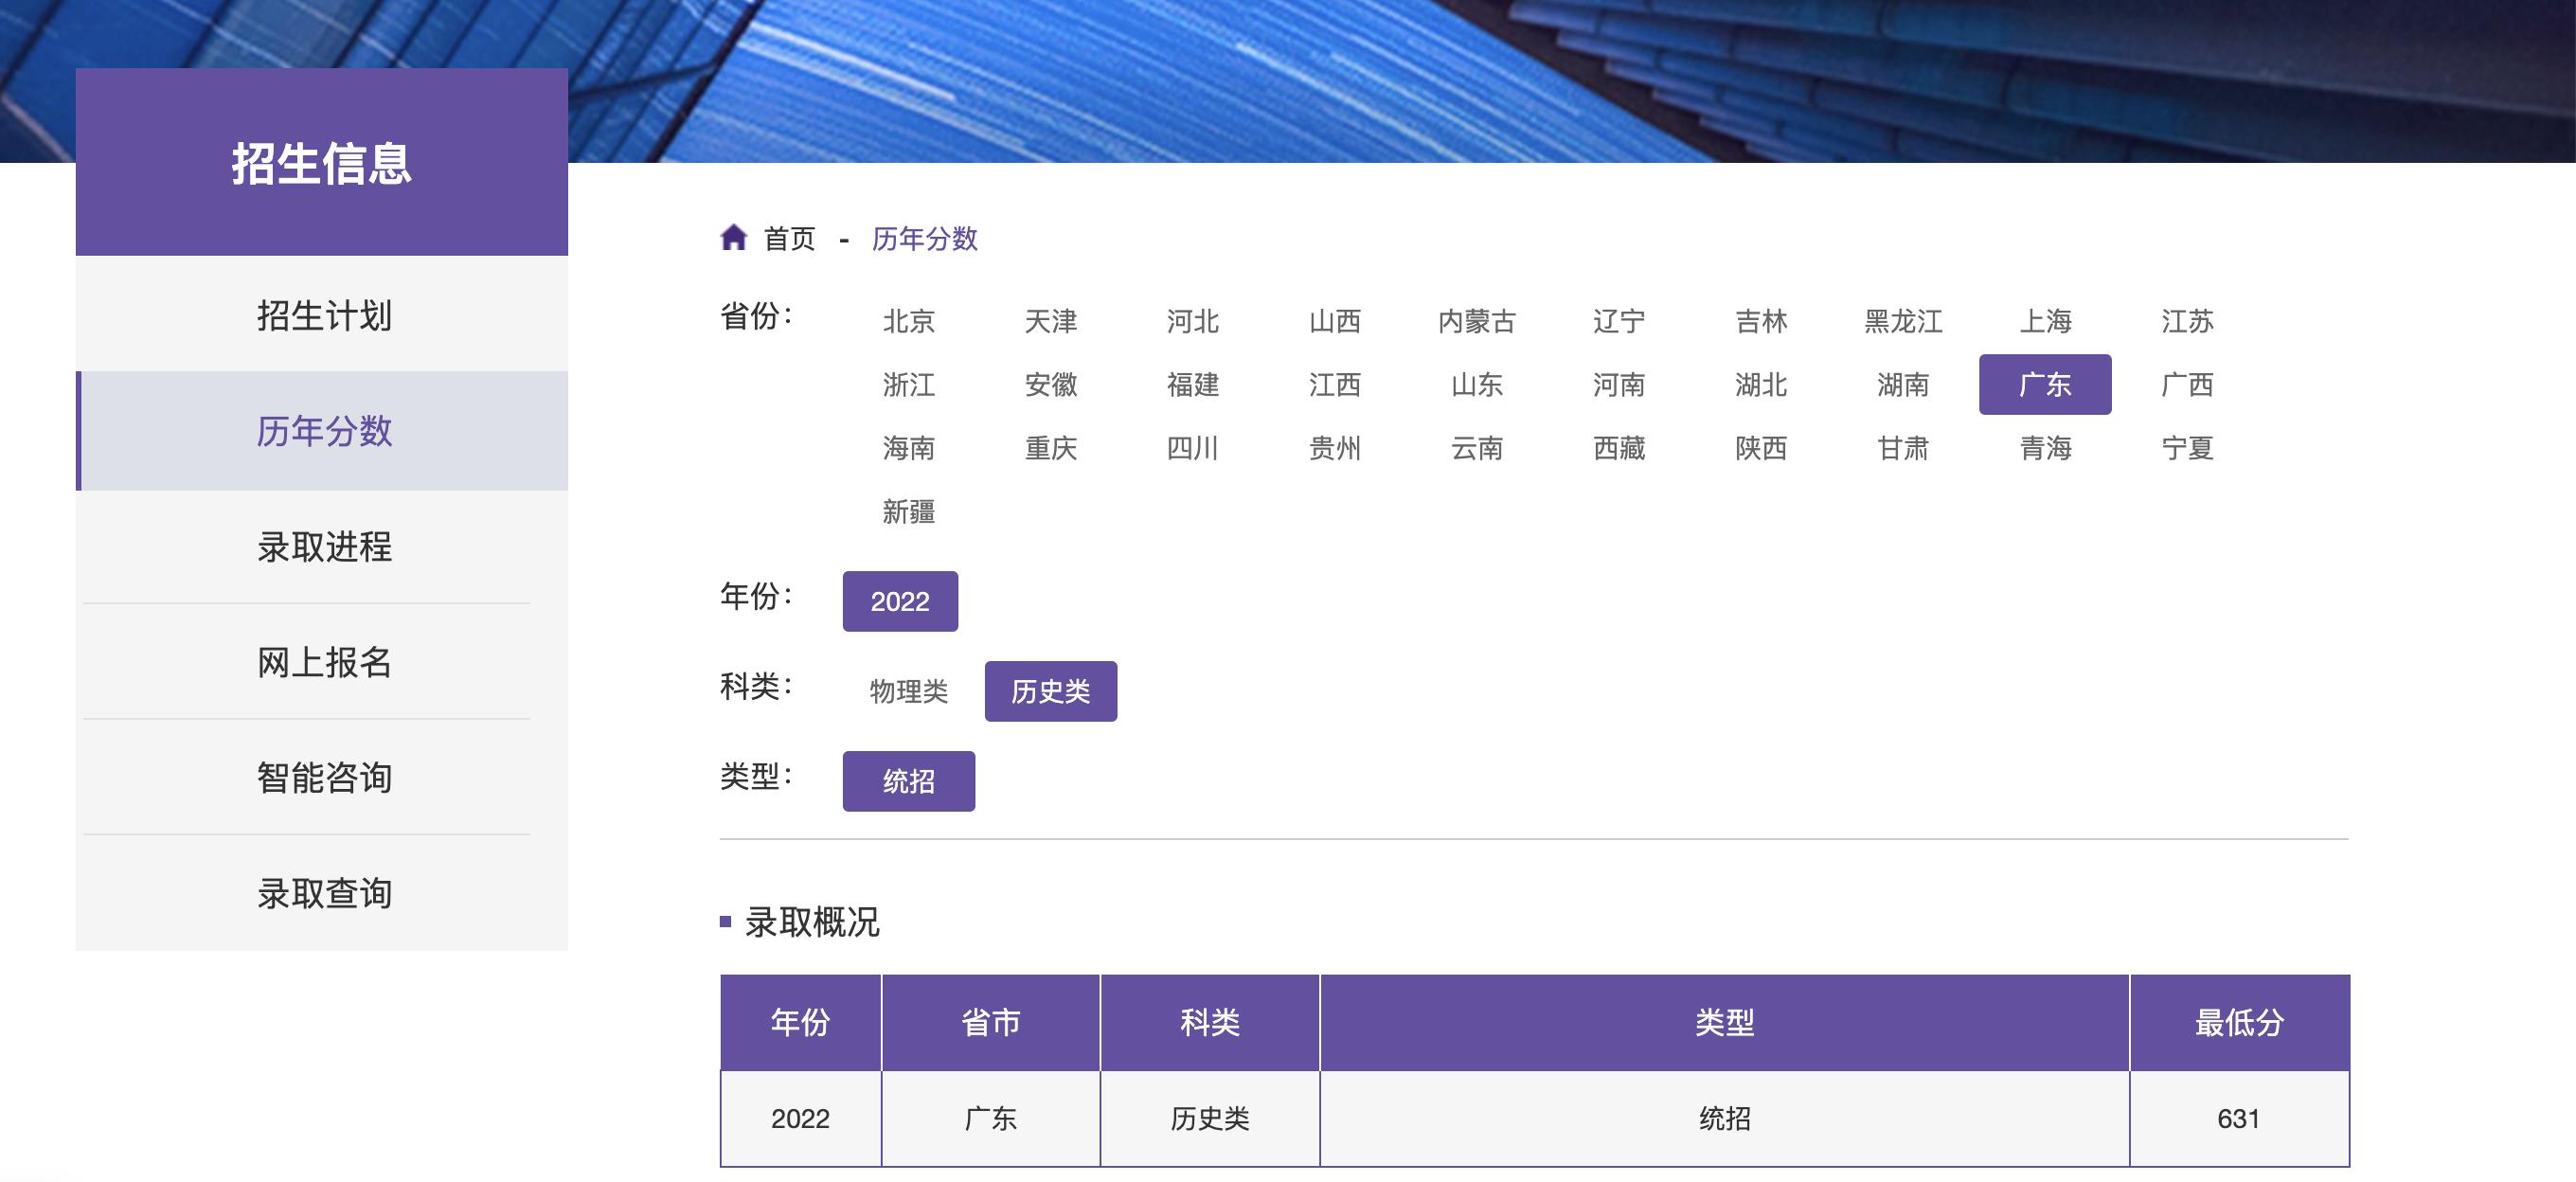This screenshot has height=1182, width=2576.
Task: Pick 广西 from province list
Action: (2187, 384)
